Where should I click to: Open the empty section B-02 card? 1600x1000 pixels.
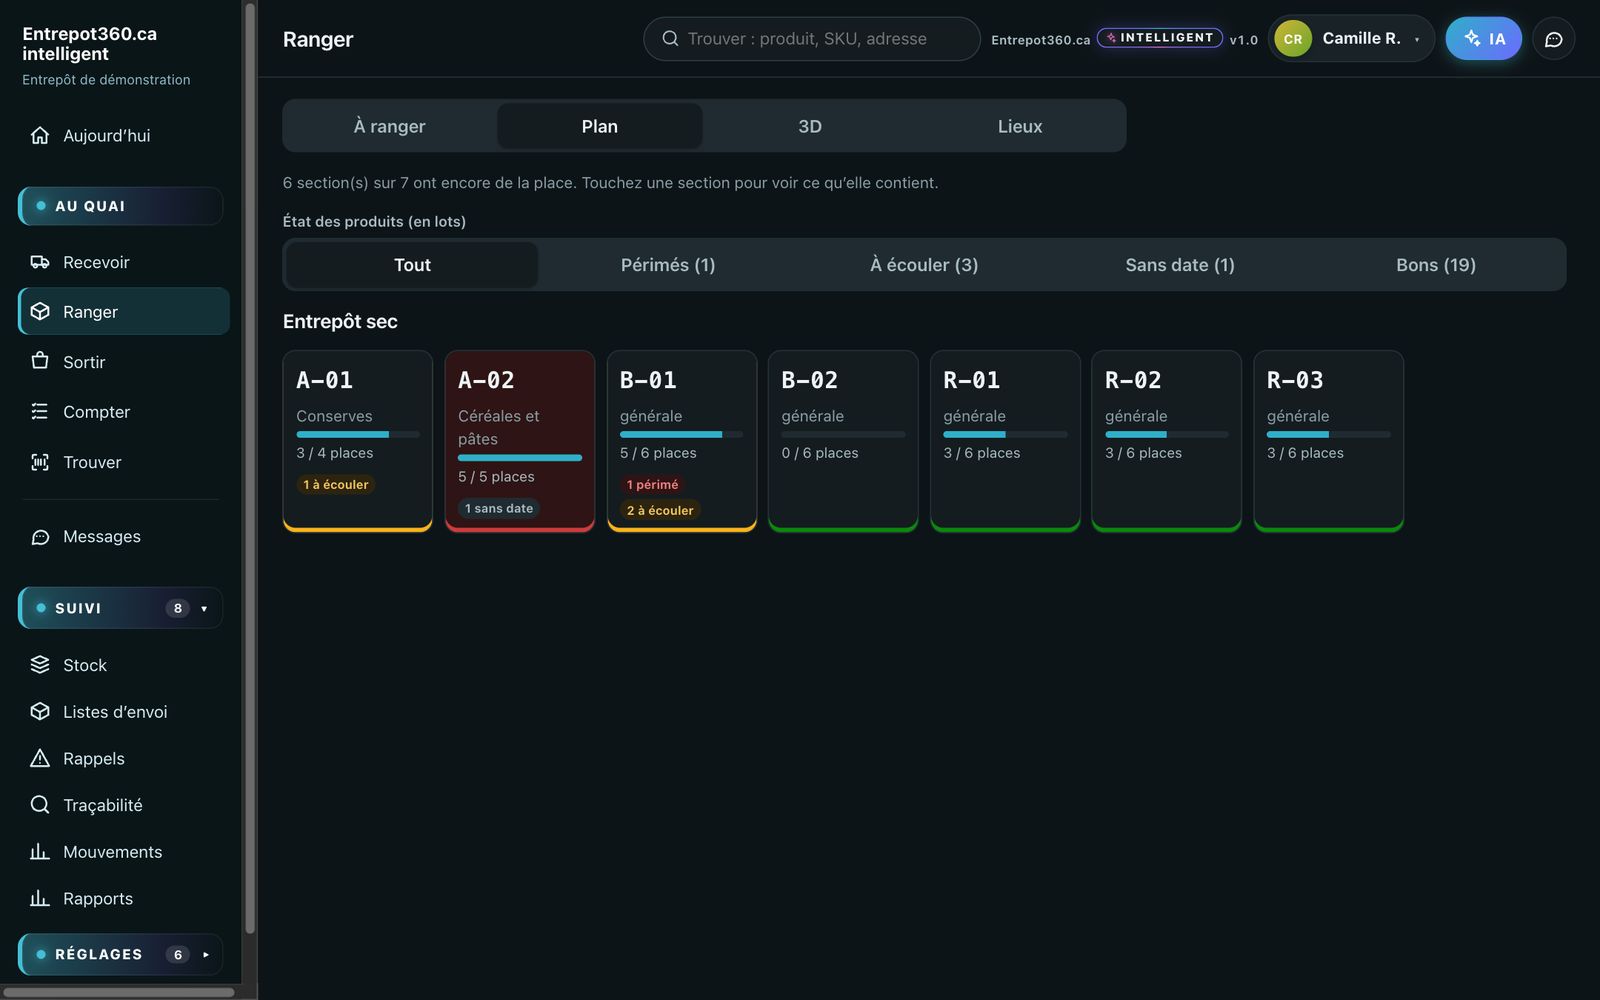[x=843, y=441]
